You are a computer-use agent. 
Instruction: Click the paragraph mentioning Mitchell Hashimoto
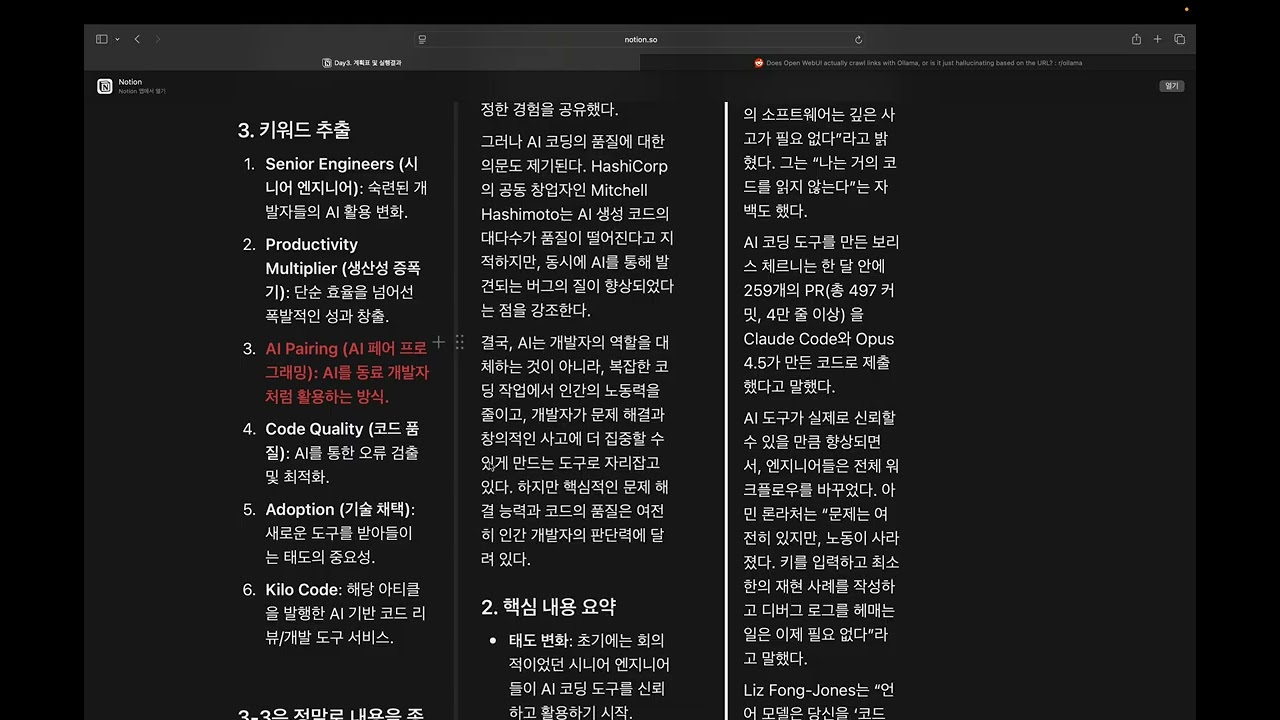point(578,226)
